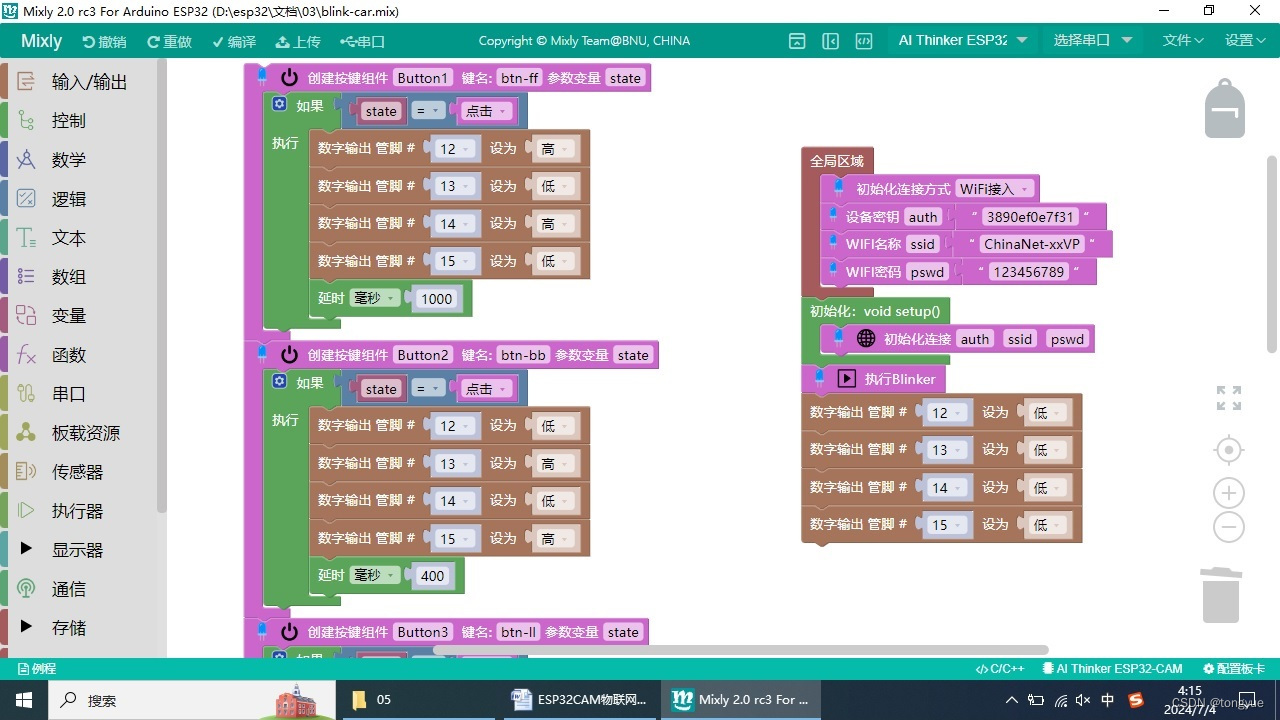Click the 重做 redo button

tap(169, 42)
